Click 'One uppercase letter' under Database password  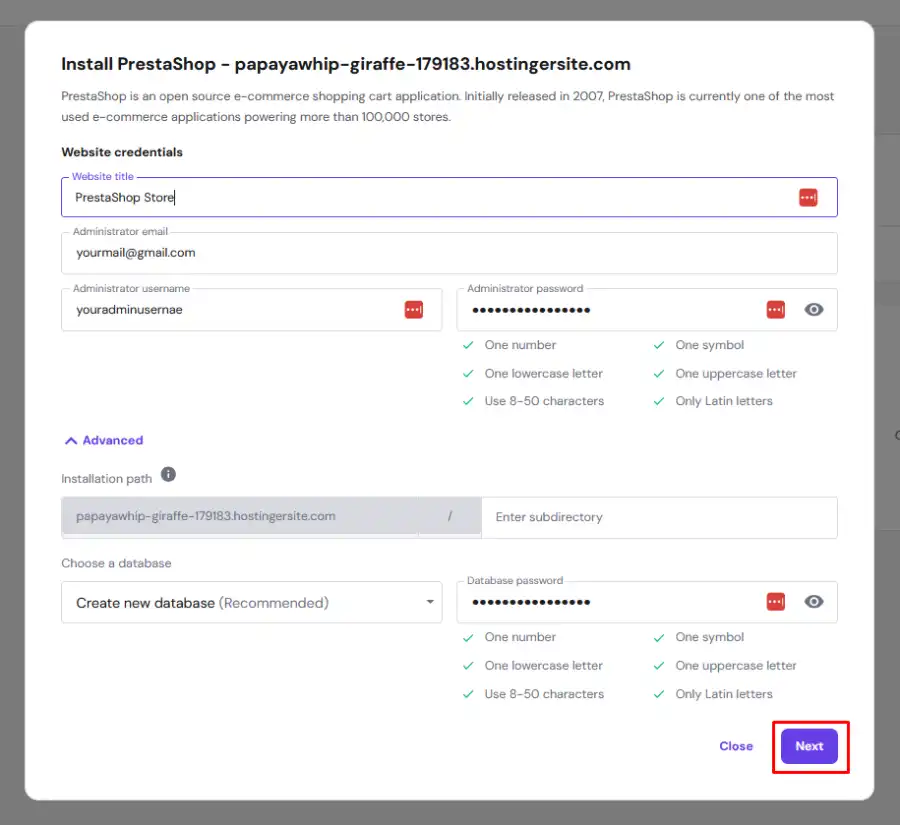click(x=736, y=666)
